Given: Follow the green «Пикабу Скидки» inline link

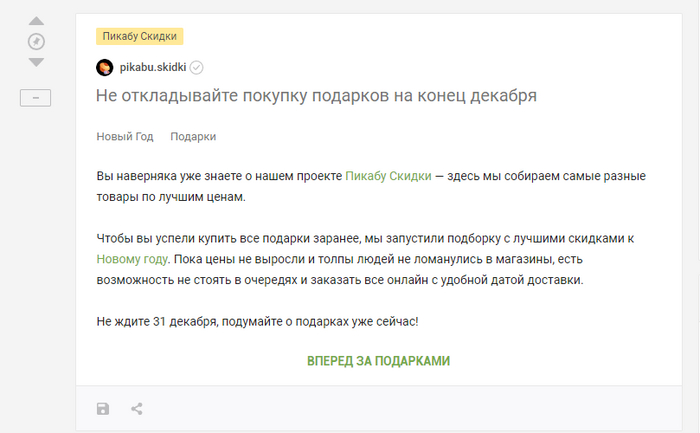Looking at the screenshot, I should click(388, 175).
